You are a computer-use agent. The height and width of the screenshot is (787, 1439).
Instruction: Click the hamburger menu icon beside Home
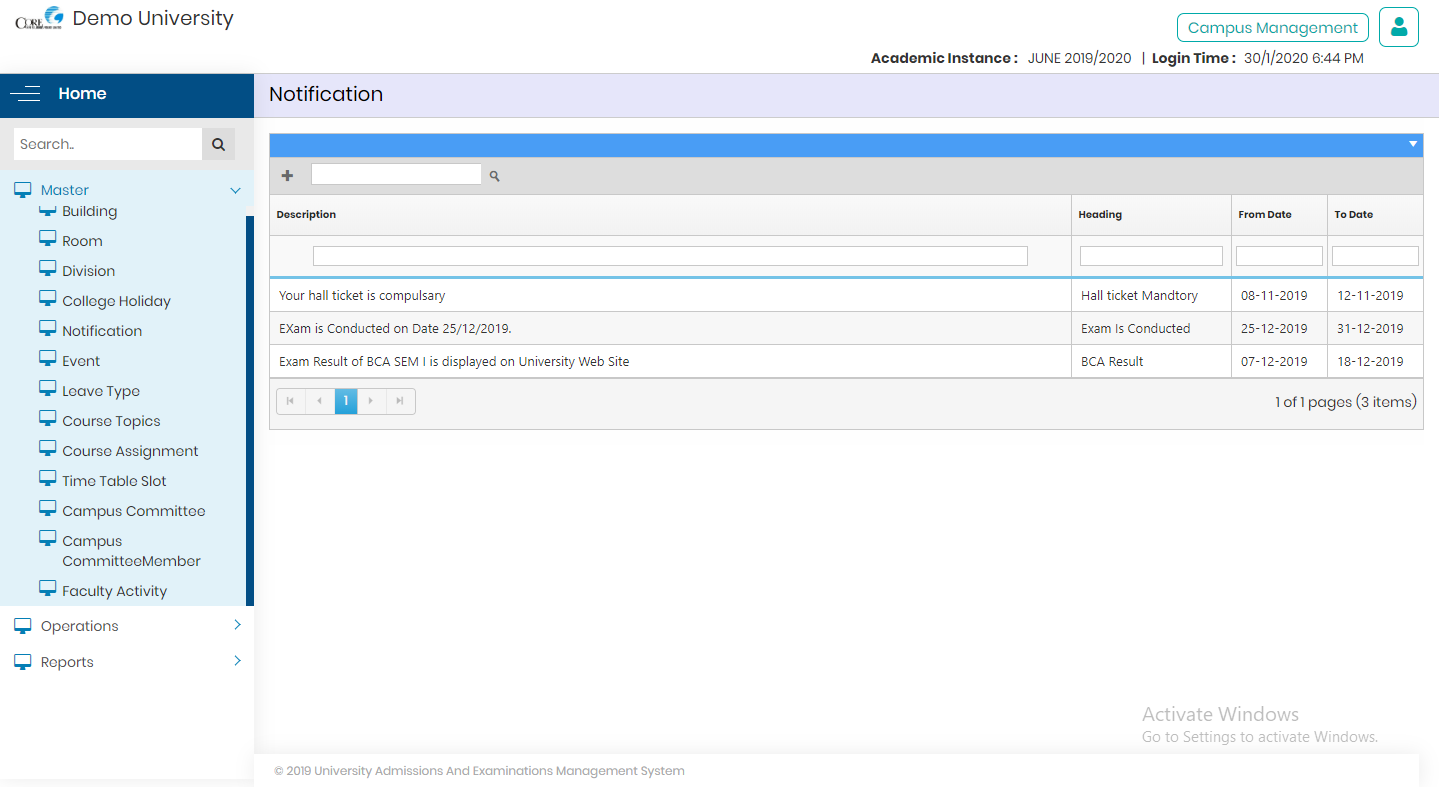pyautogui.click(x=25, y=94)
